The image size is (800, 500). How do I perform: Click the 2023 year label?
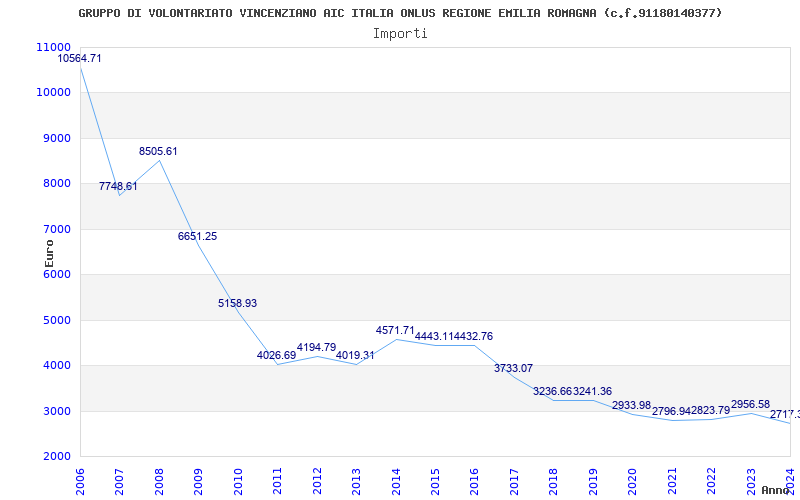[x=751, y=481]
